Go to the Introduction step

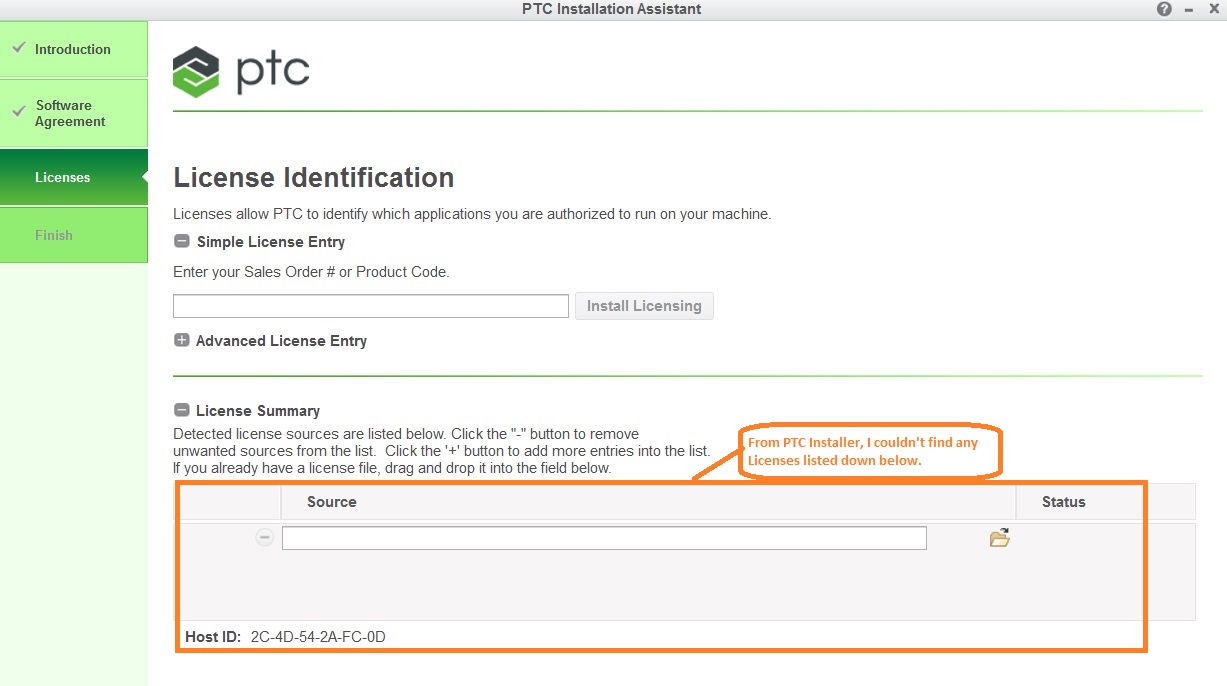coord(74,49)
